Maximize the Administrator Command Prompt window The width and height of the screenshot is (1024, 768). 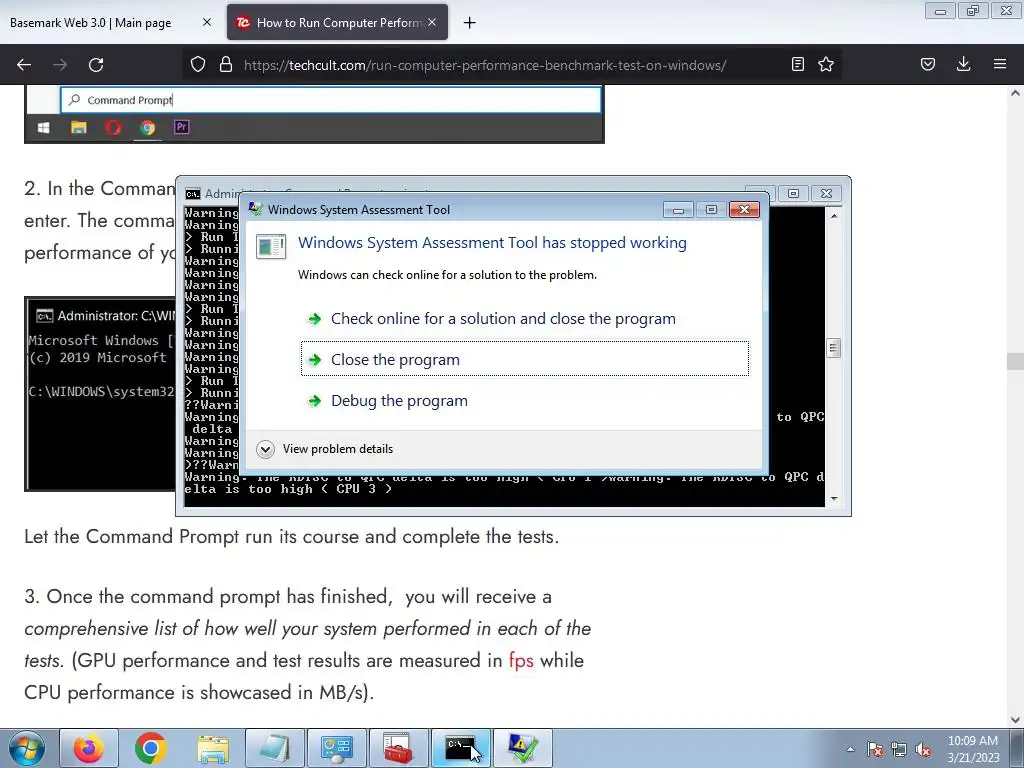pyautogui.click(x=793, y=193)
